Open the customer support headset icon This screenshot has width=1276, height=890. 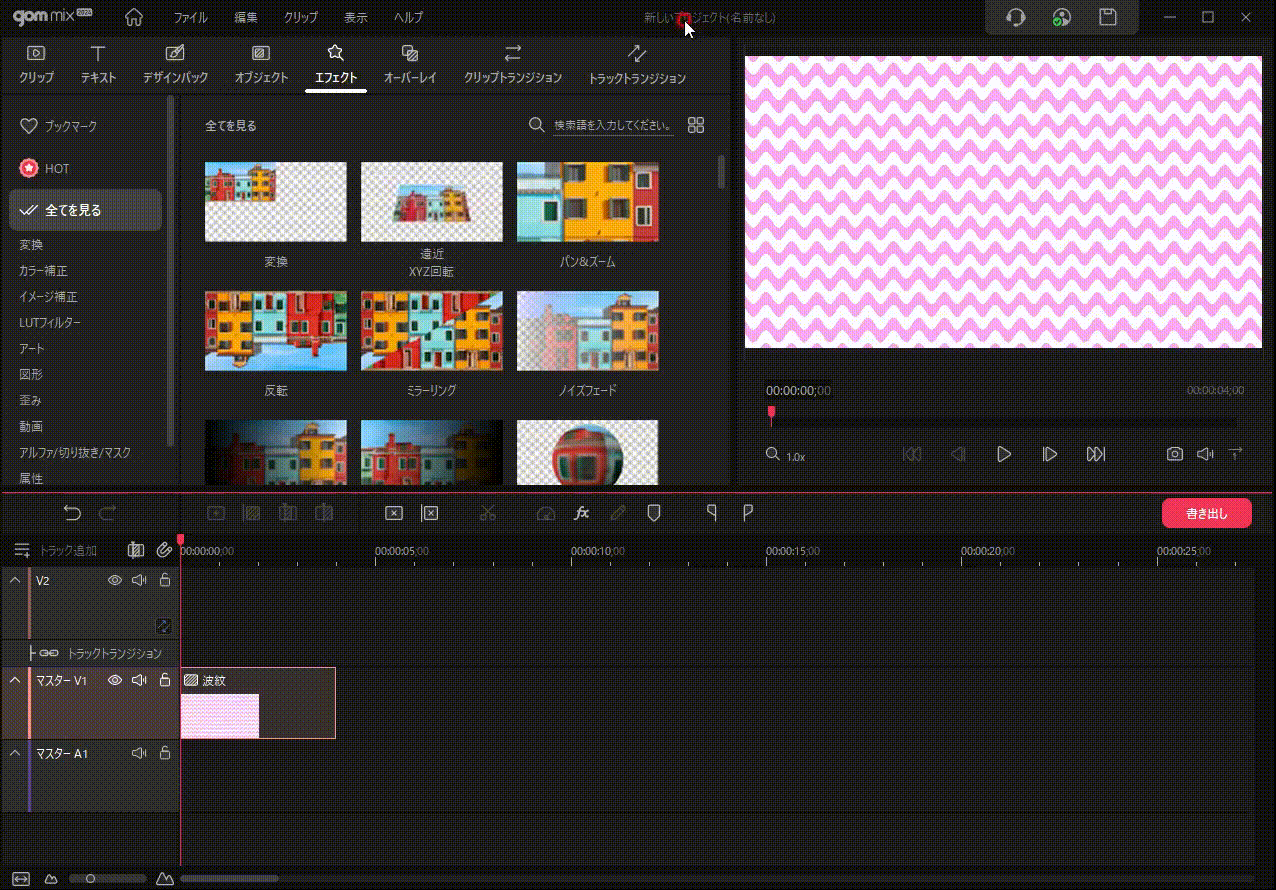[x=1015, y=17]
